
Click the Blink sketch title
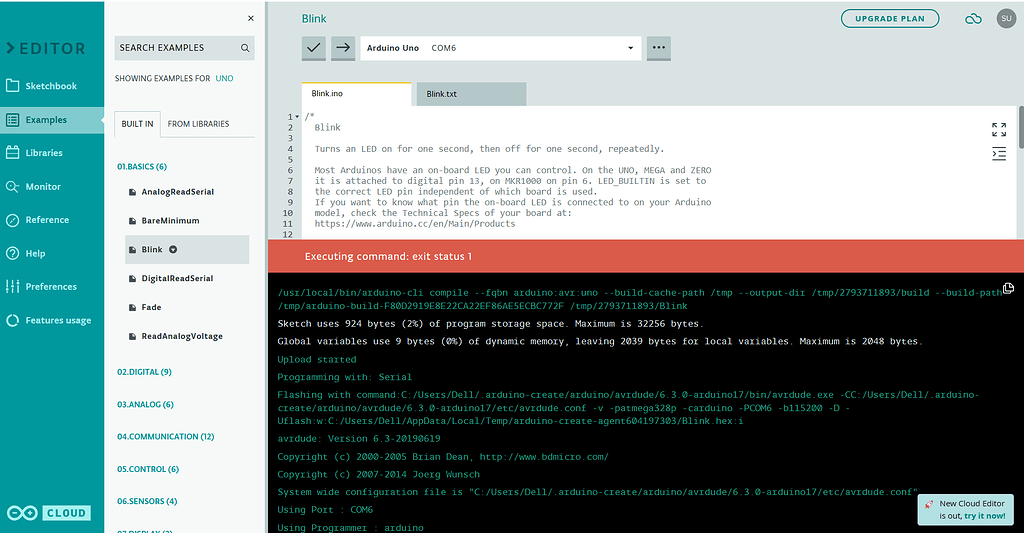coord(313,19)
